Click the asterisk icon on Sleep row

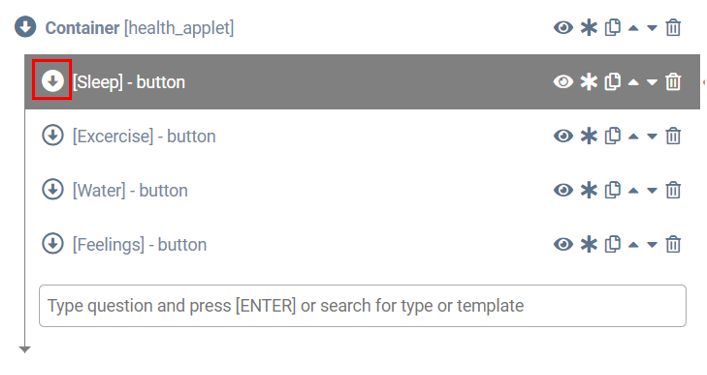588,82
